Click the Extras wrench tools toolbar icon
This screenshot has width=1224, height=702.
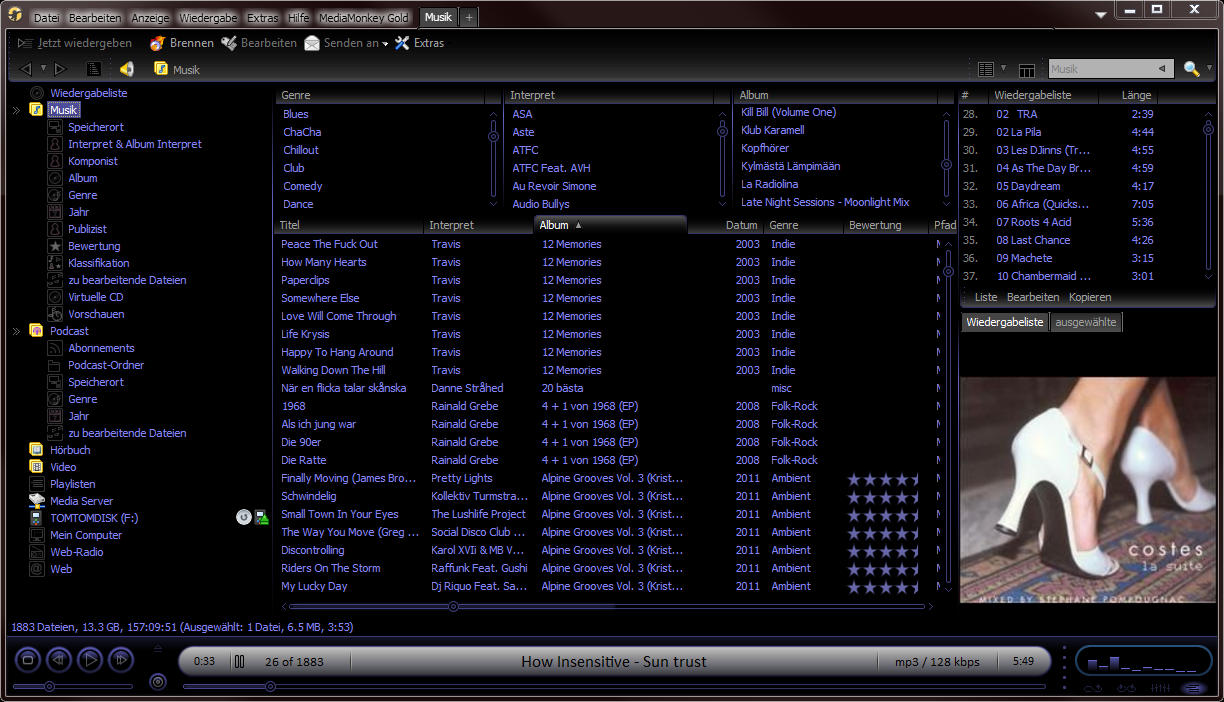coord(402,43)
